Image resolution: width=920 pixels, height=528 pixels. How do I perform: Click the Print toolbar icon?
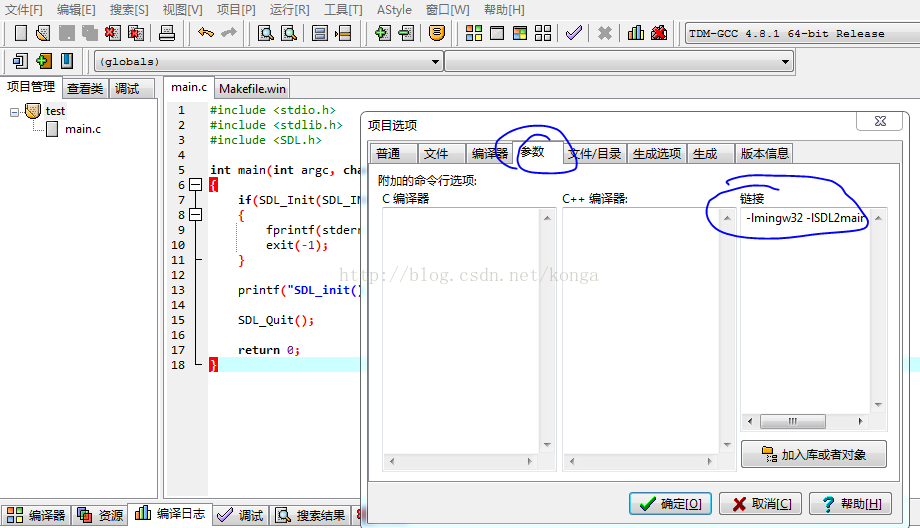point(167,33)
